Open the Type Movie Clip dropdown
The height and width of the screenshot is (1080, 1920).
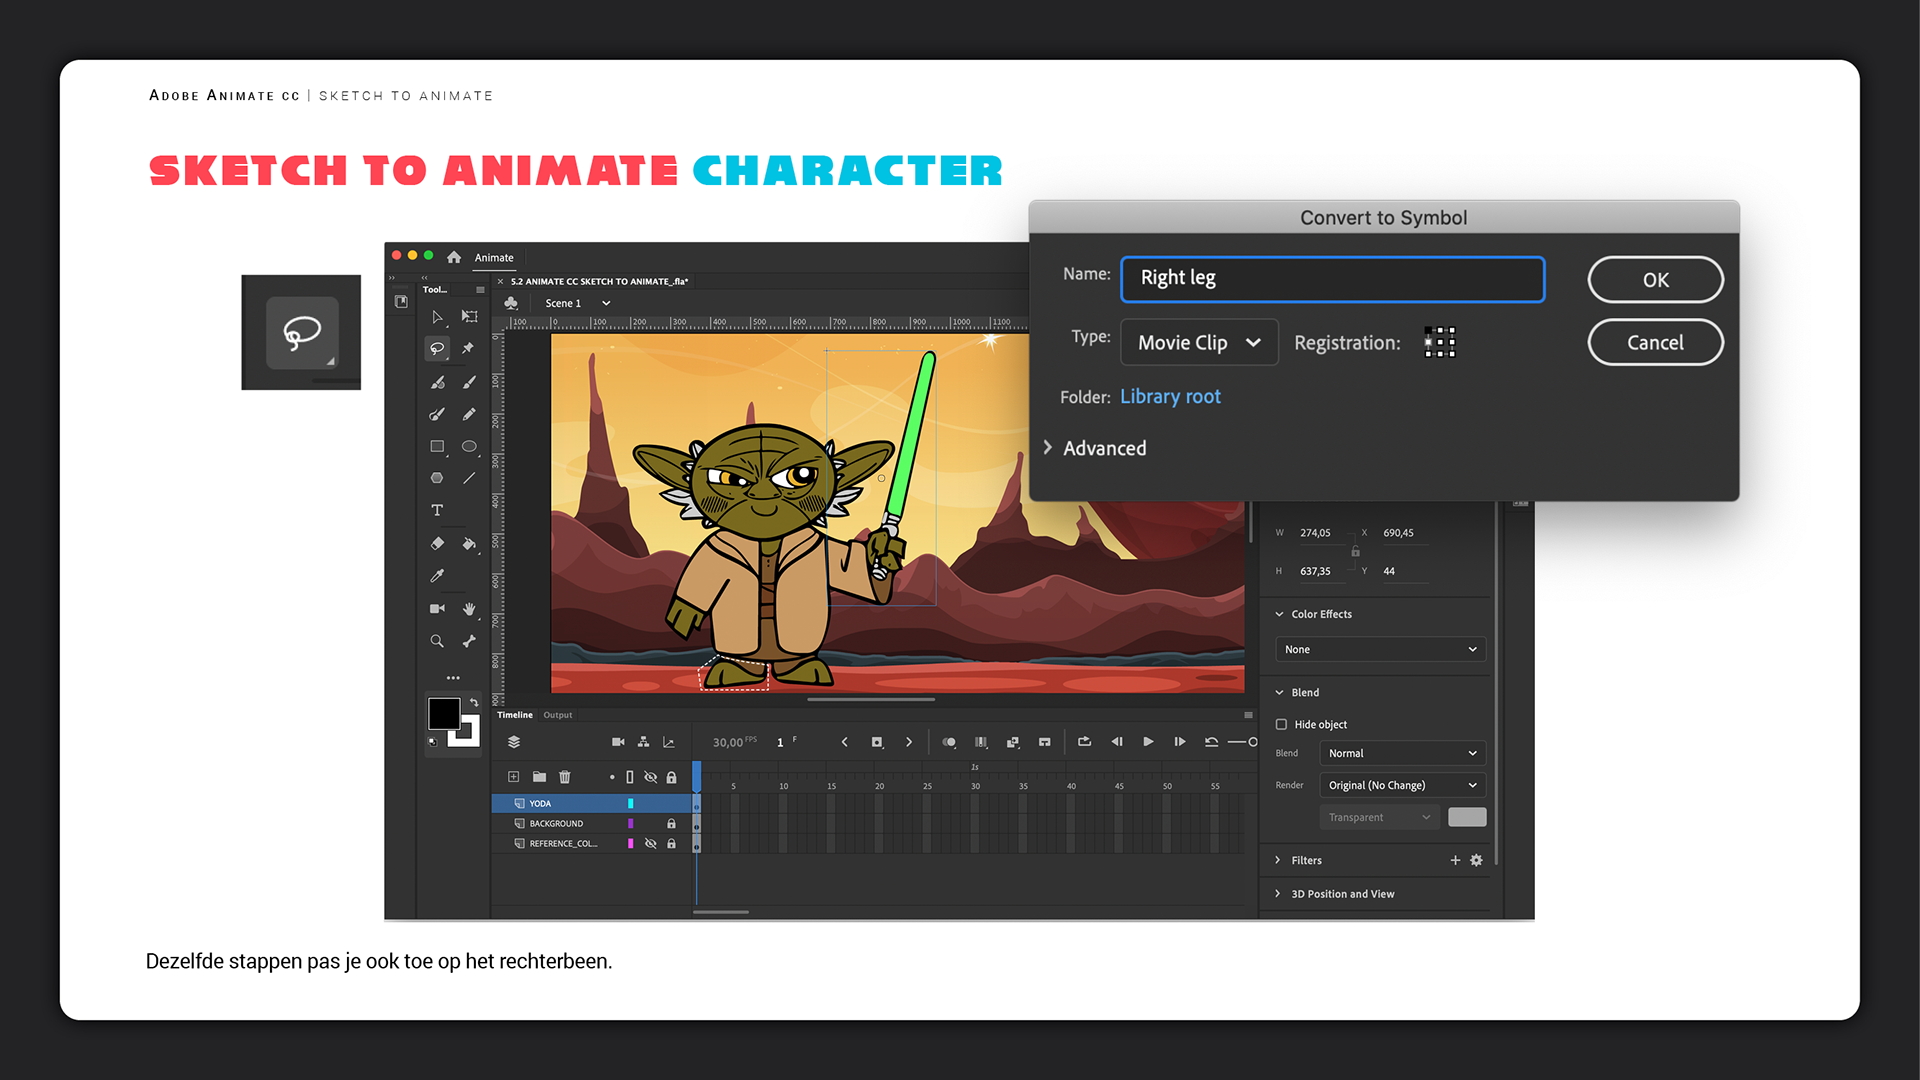pos(1199,343)
